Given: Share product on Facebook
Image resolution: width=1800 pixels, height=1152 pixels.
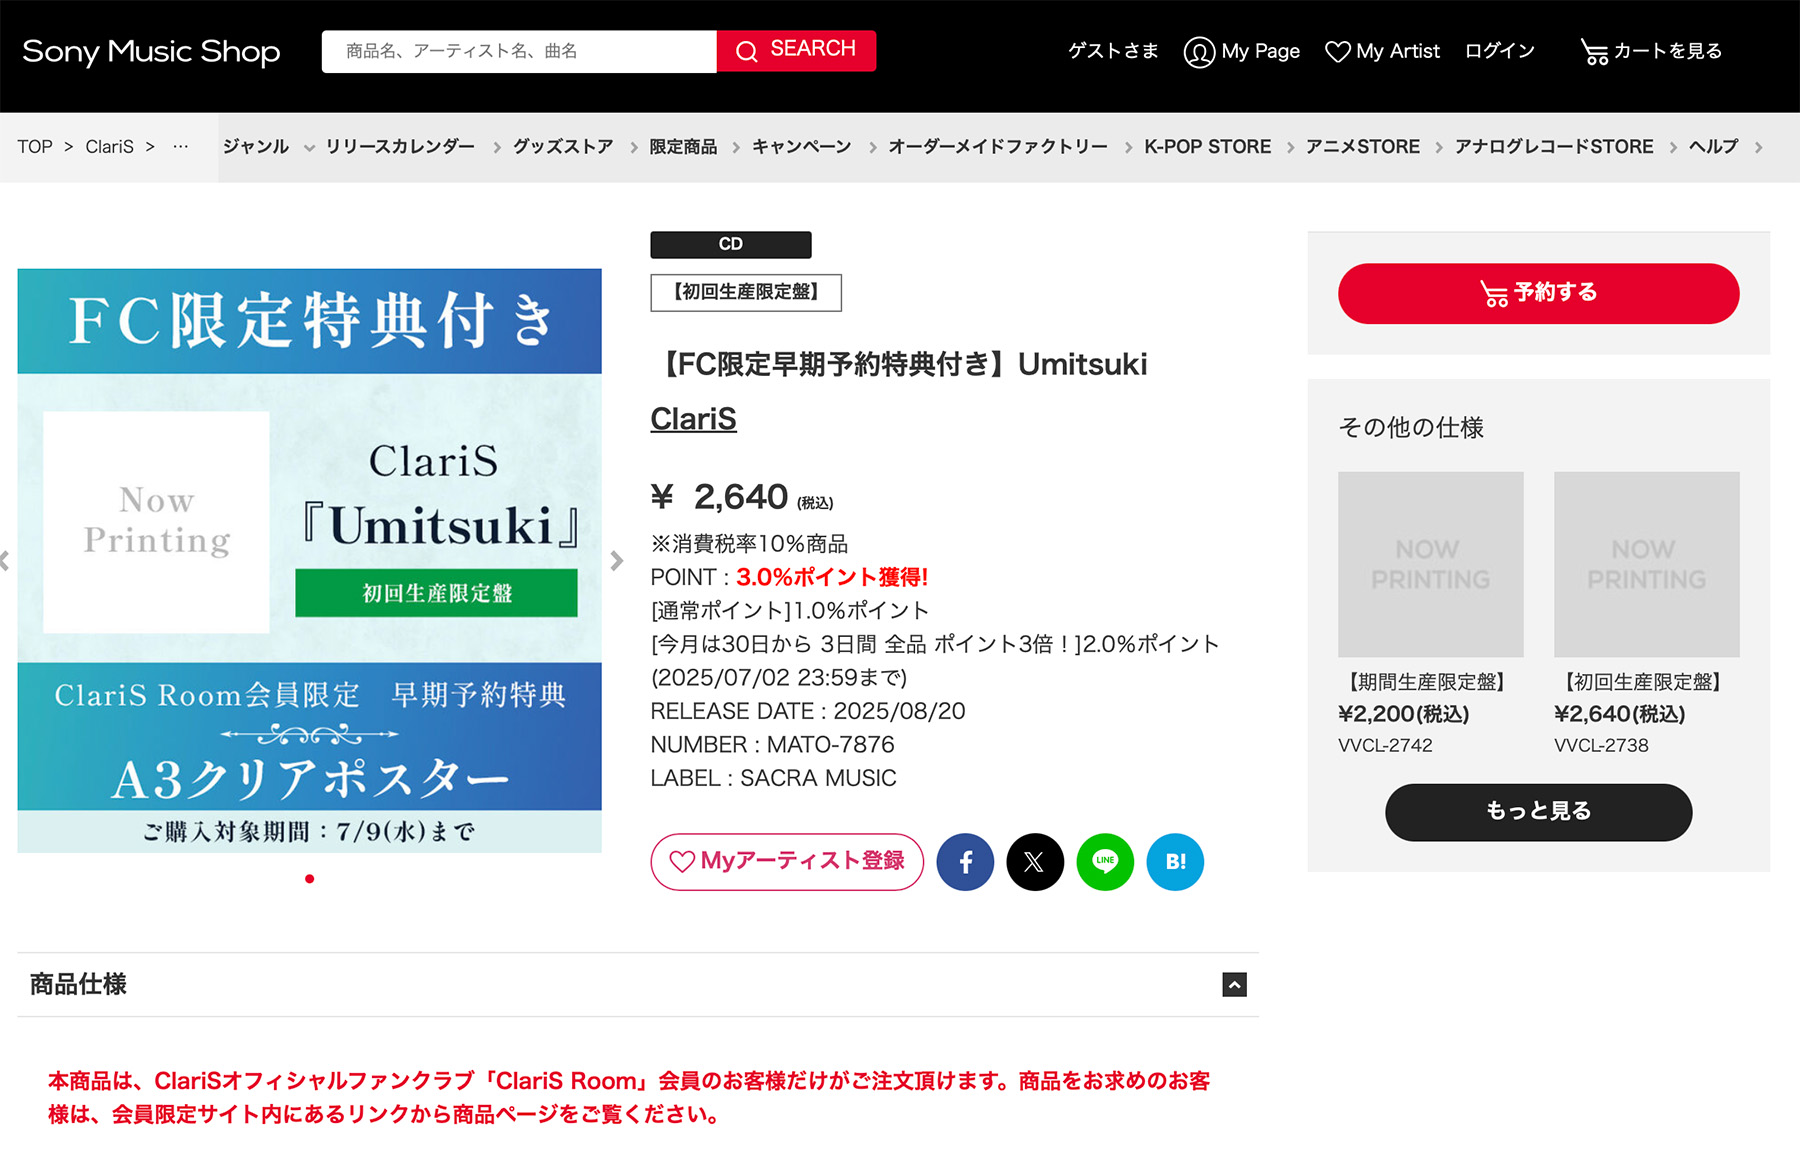Looking at the screenshot, I should point(965,862).
